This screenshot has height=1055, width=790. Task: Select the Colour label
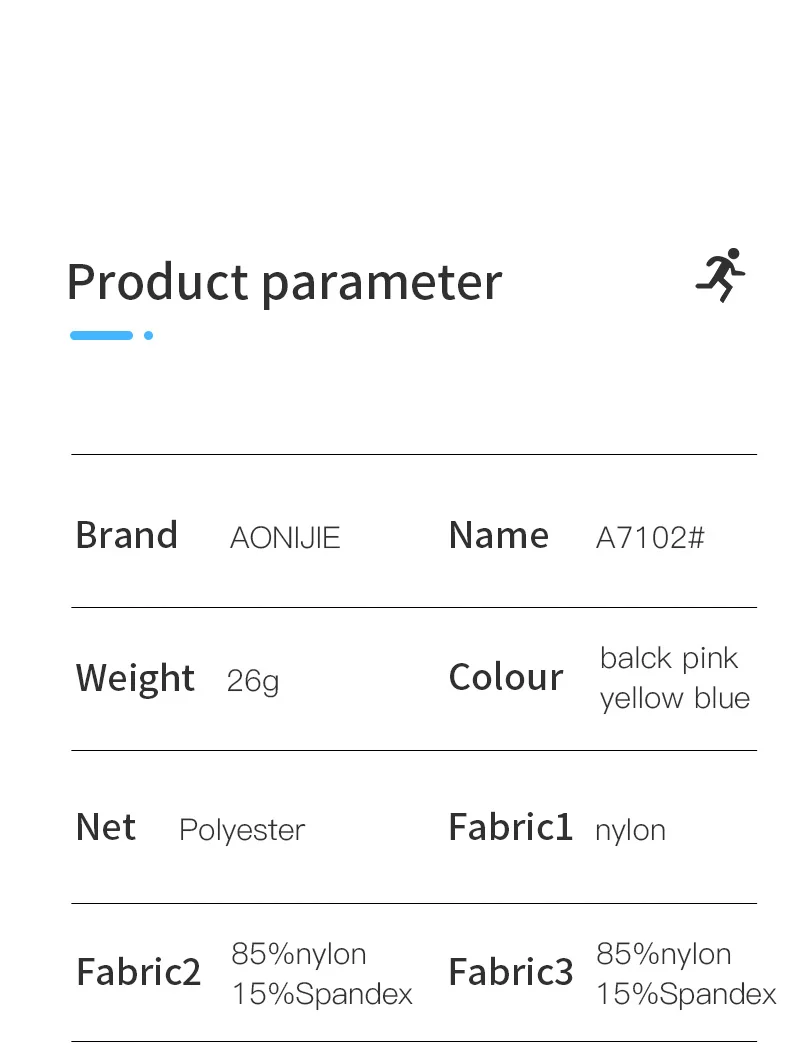pyautogui.click(x=506, y=678)
